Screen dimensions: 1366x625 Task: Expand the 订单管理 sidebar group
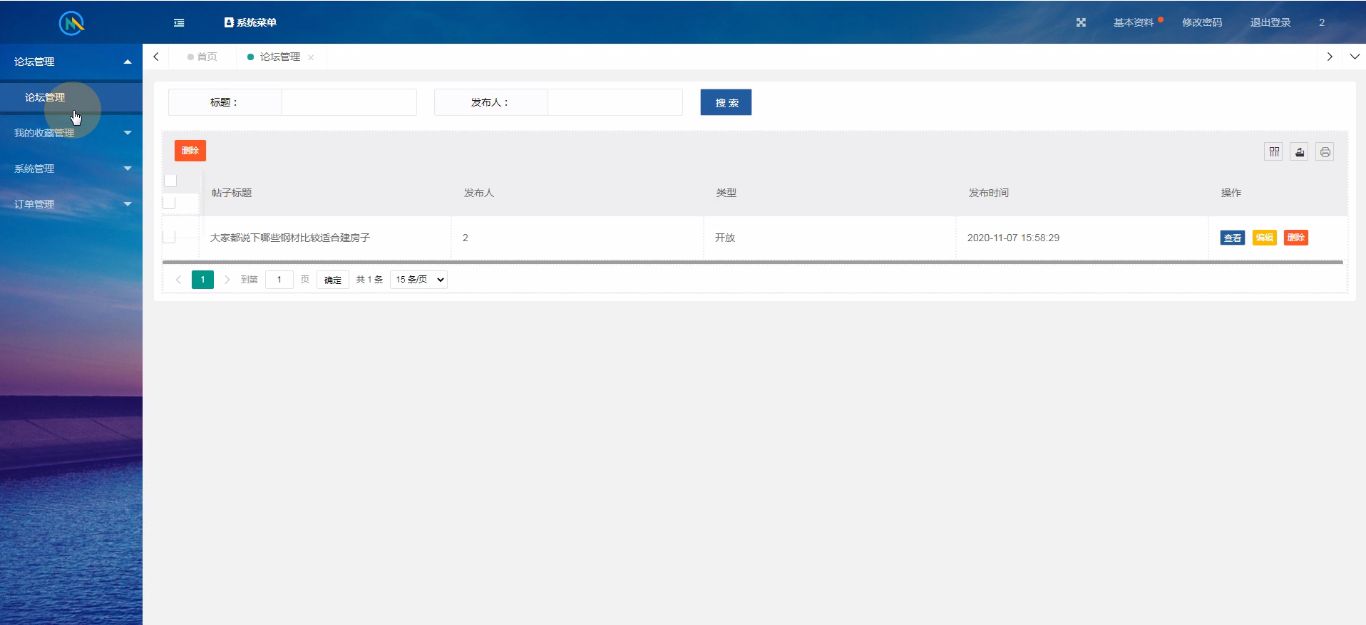(71, 204)
